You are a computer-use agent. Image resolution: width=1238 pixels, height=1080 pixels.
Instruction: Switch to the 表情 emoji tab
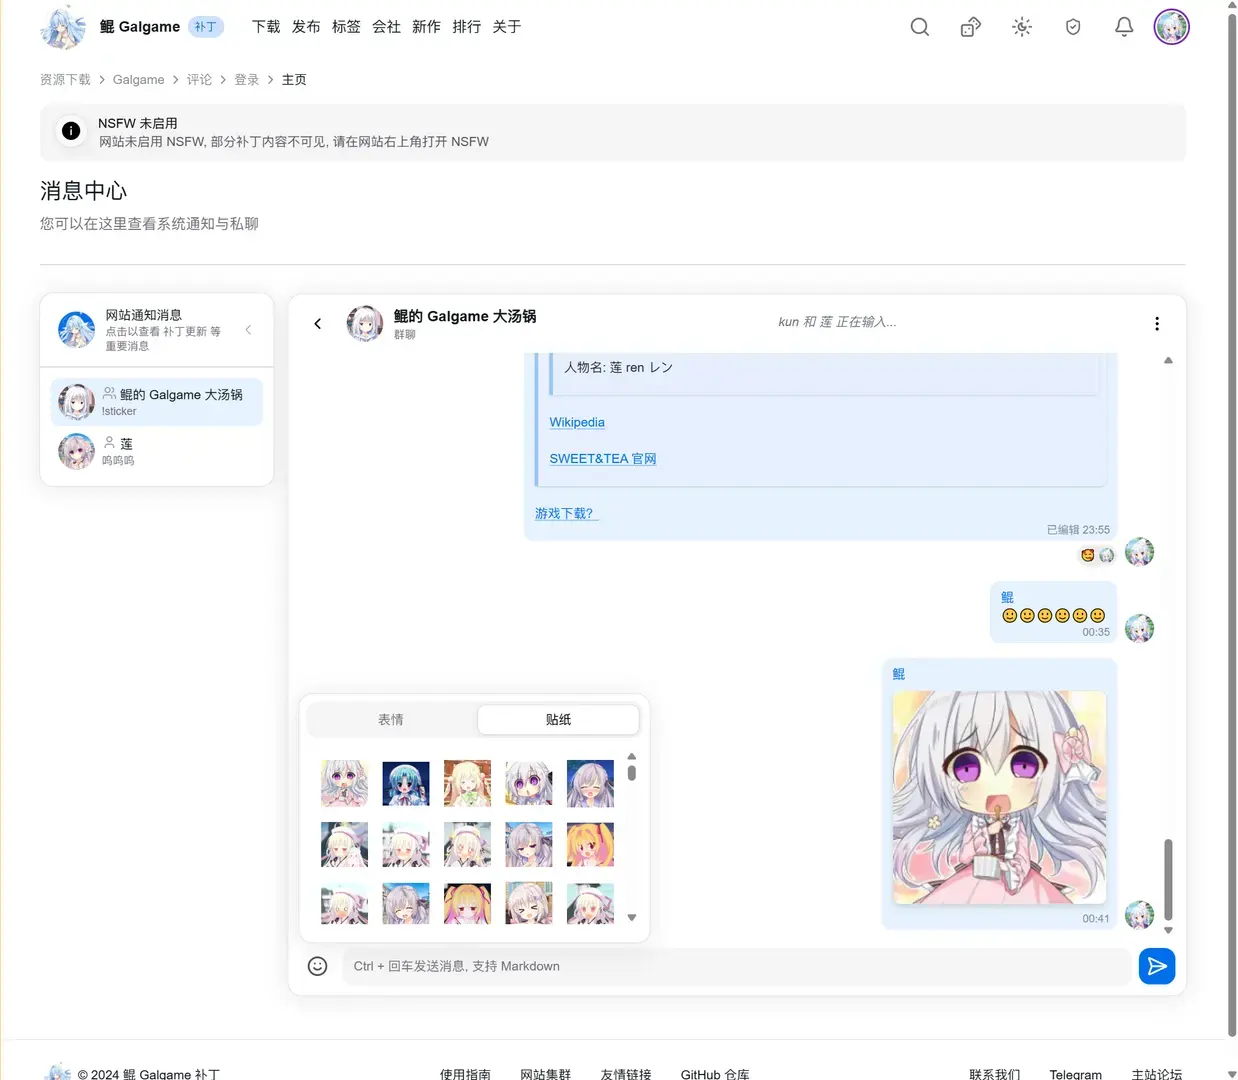391,719
